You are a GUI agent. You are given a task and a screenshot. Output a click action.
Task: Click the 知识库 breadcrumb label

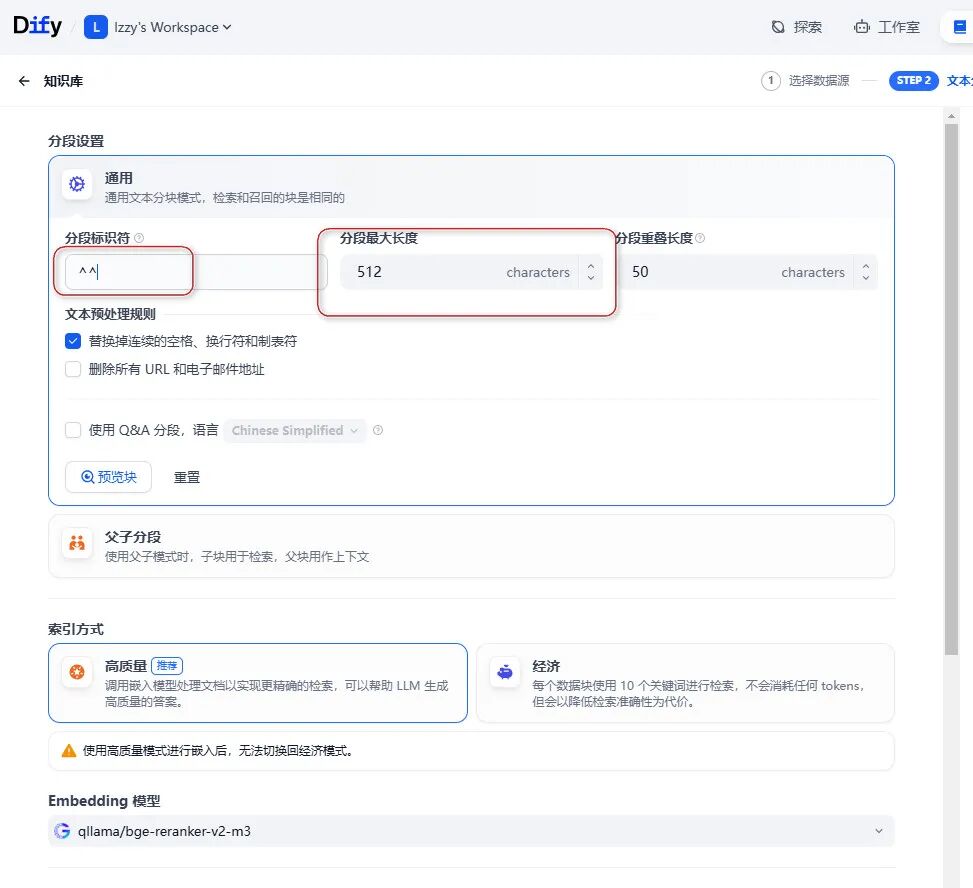(x=63, y=81)
